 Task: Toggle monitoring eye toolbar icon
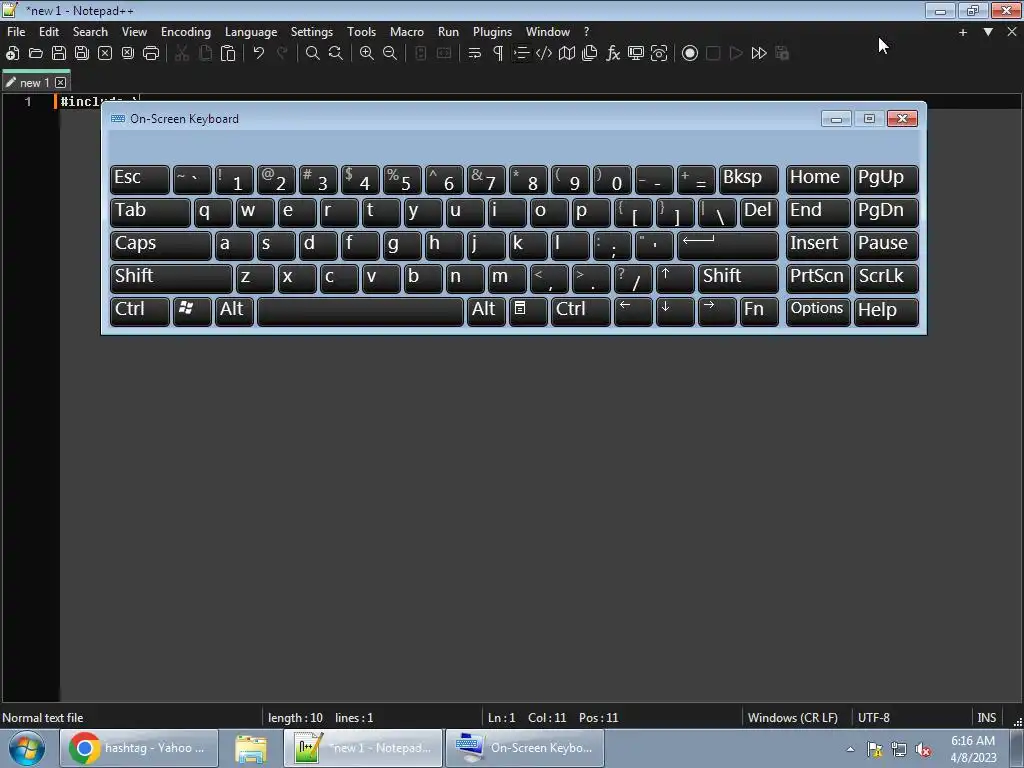coord(659,54)
